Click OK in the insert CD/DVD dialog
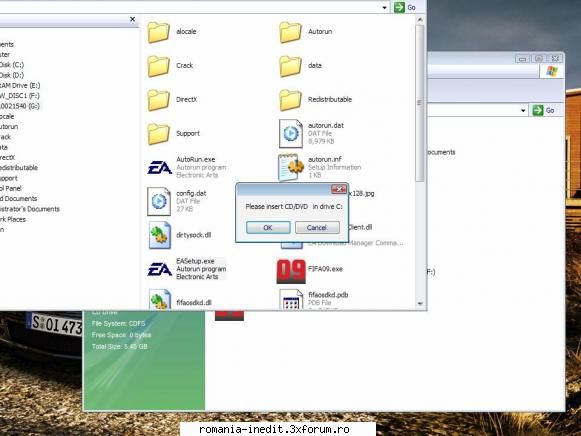The width and height of the screenshot is (581, 436). pos(268,227)
